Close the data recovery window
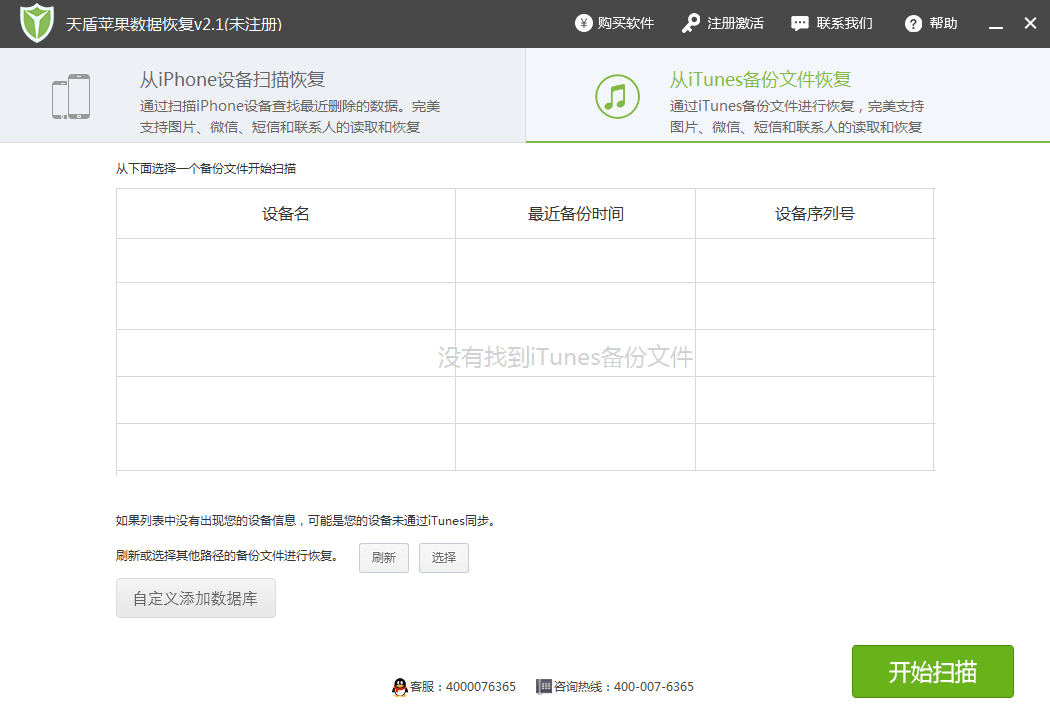 (x=1031, y=23)
